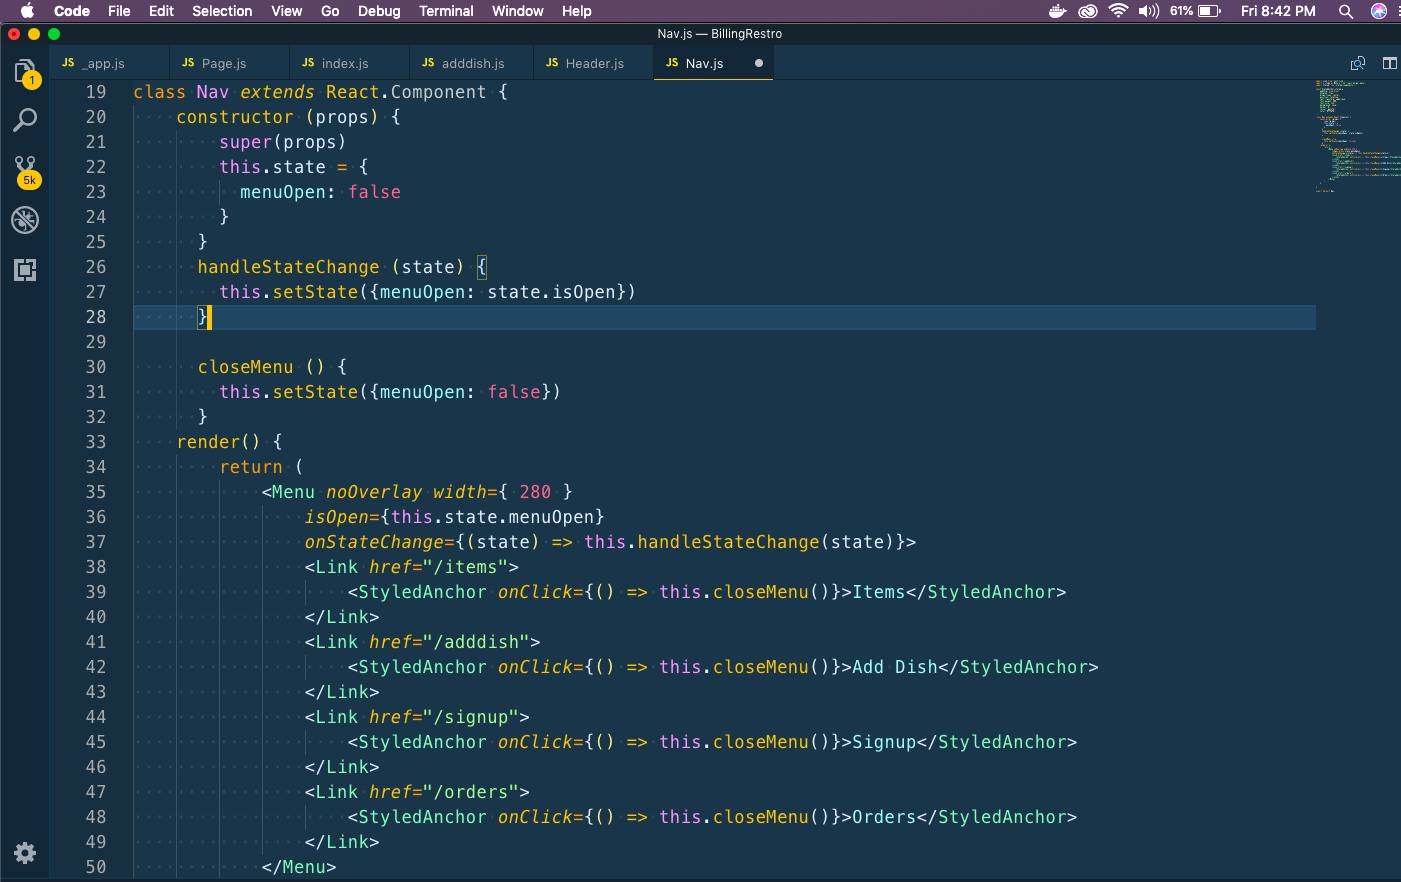Click the 'noOverlay' attribute on line 35
1401x882 pixels.
click(x=374, y=492)
